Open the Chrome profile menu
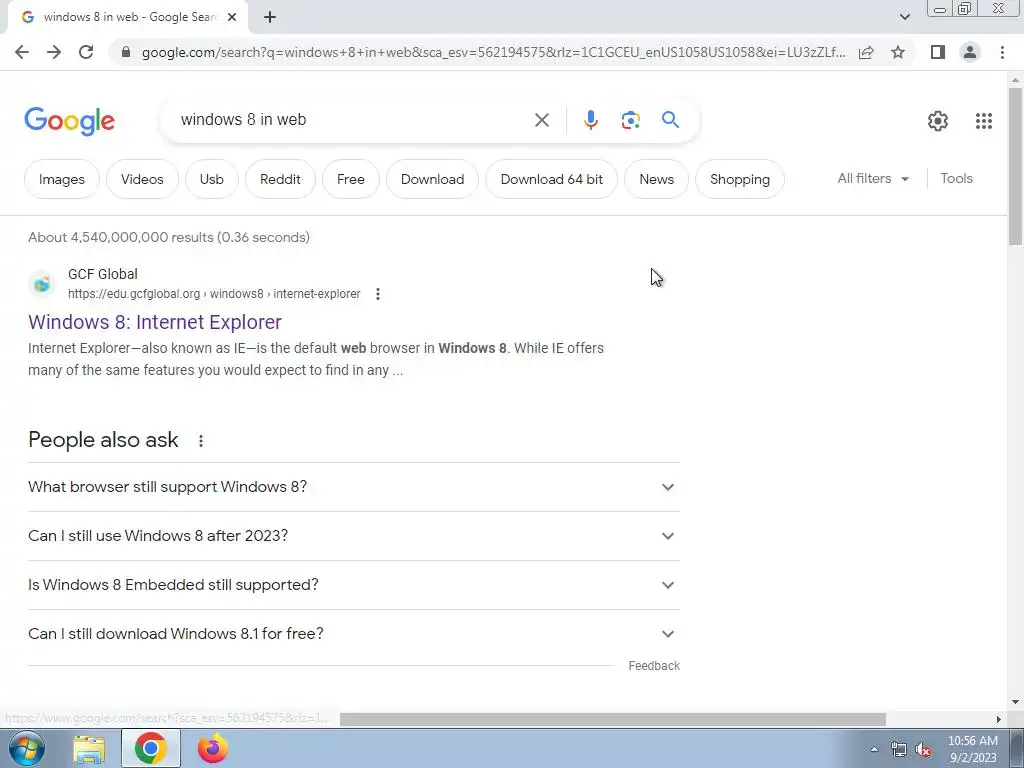The image size is (1024, 768). click(970, 52)
